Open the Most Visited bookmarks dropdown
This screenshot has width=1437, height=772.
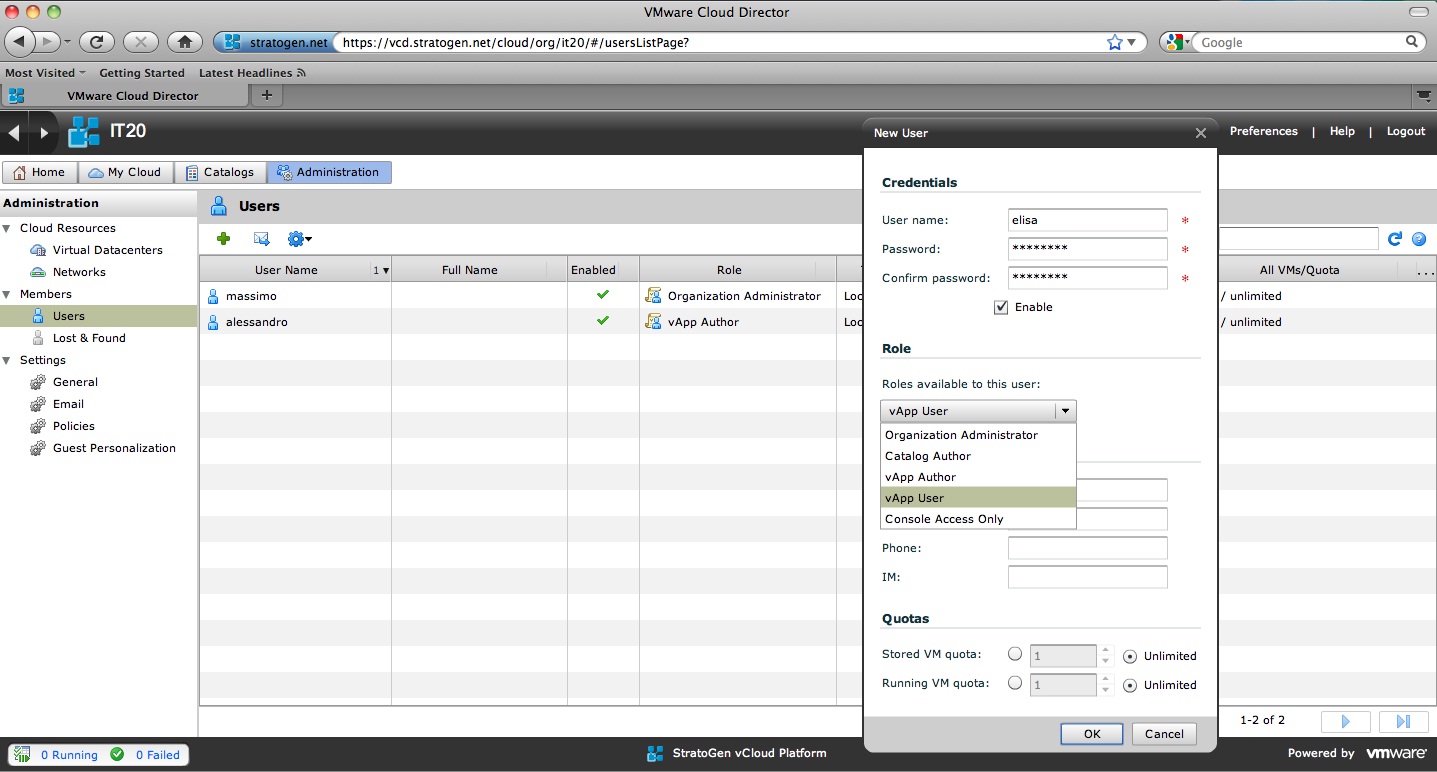[45, 73]
